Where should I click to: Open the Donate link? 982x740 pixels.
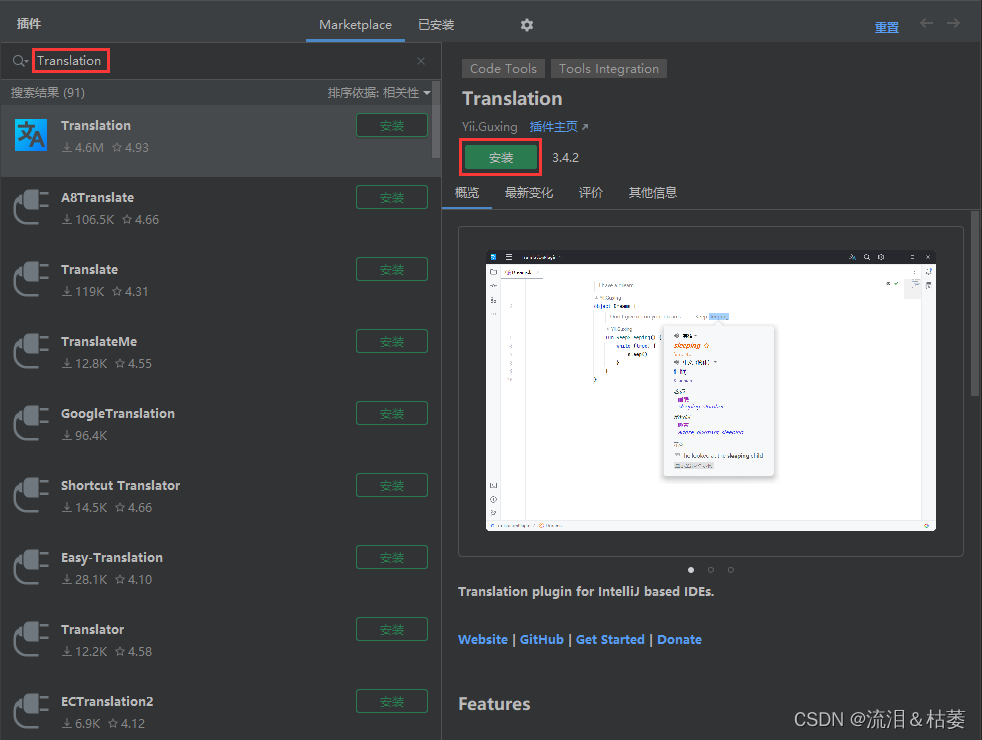pos(680,639)
